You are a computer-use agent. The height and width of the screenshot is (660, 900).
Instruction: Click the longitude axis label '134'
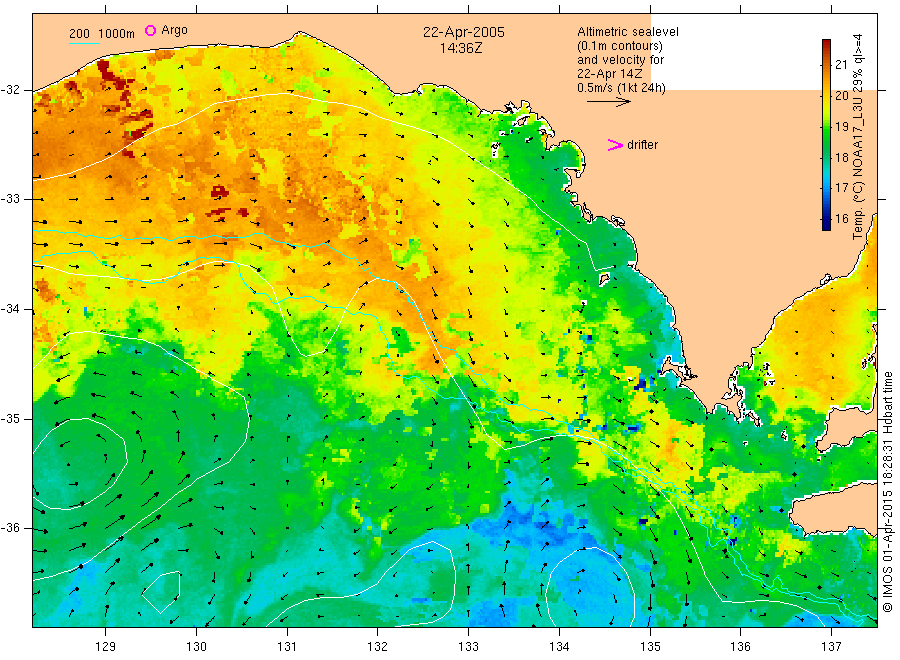(x=559, y=646)
